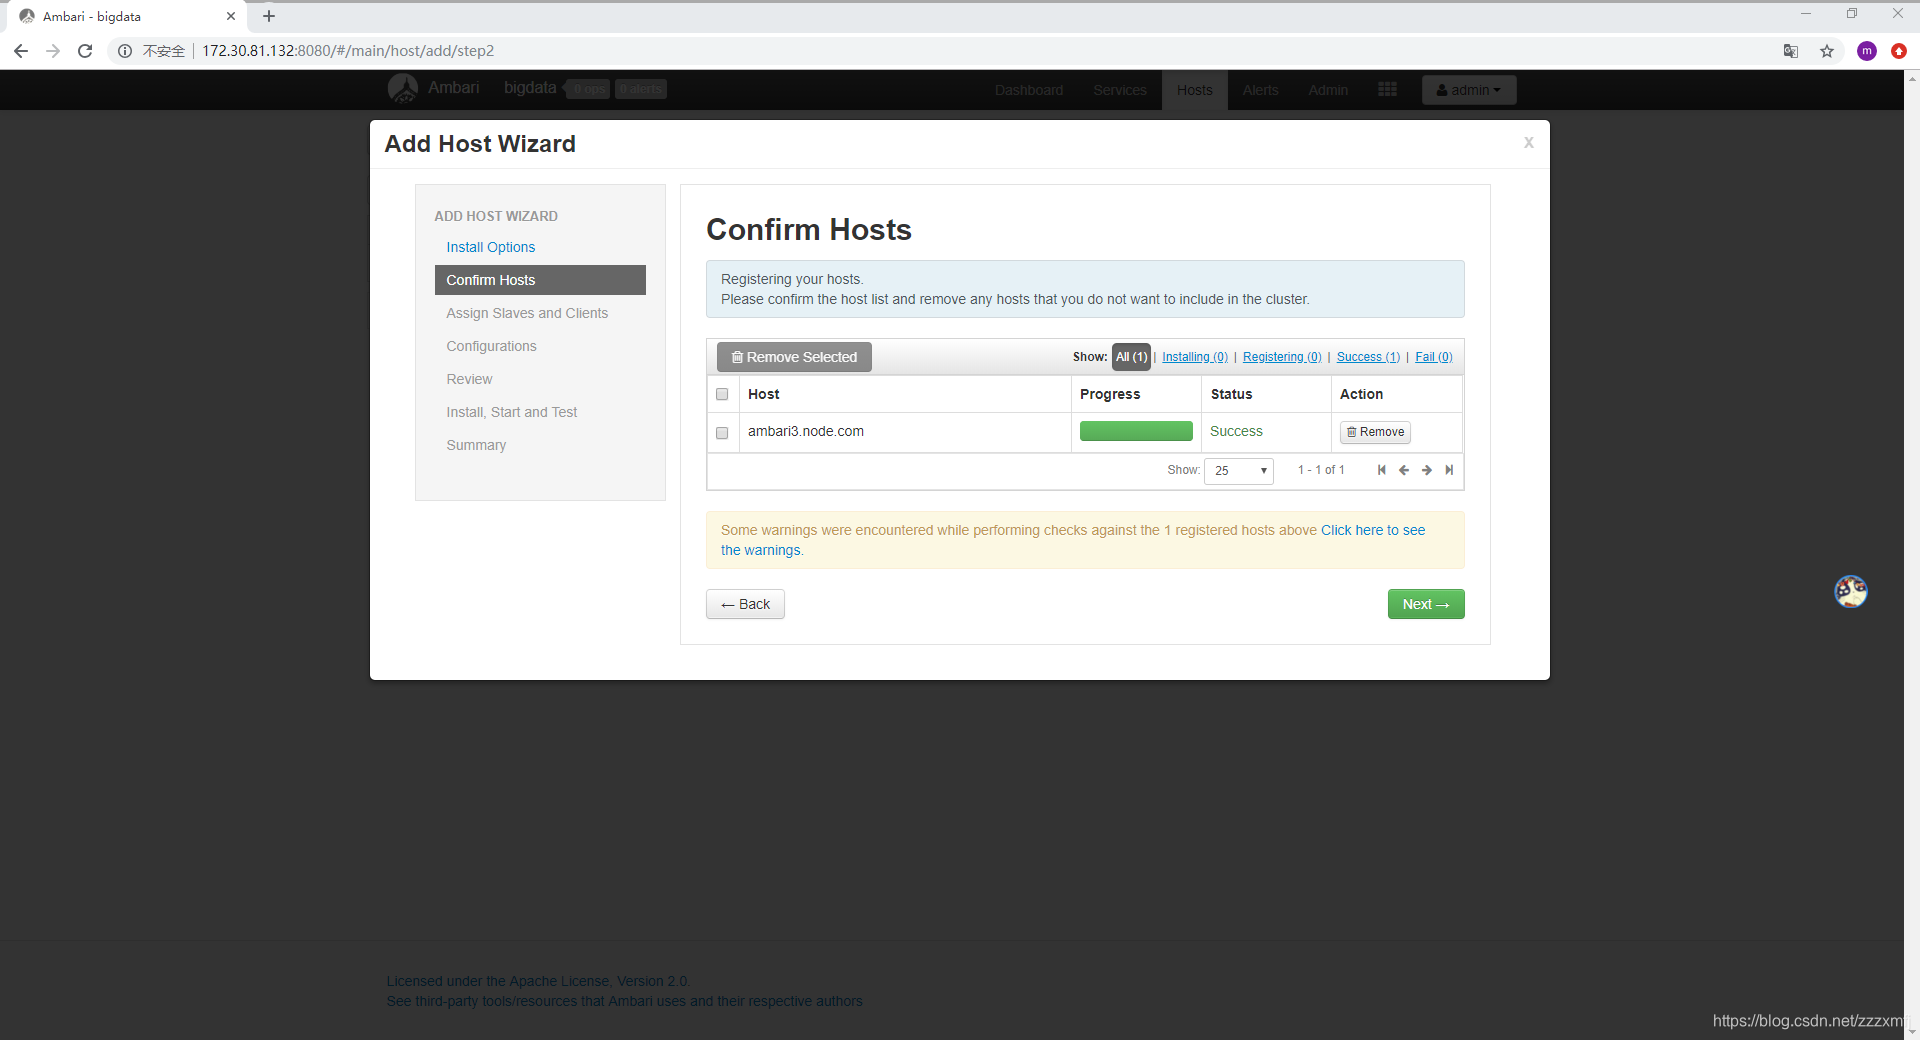
Task: Close the Add Host Wizard dialog
Action: [1528, 143]
